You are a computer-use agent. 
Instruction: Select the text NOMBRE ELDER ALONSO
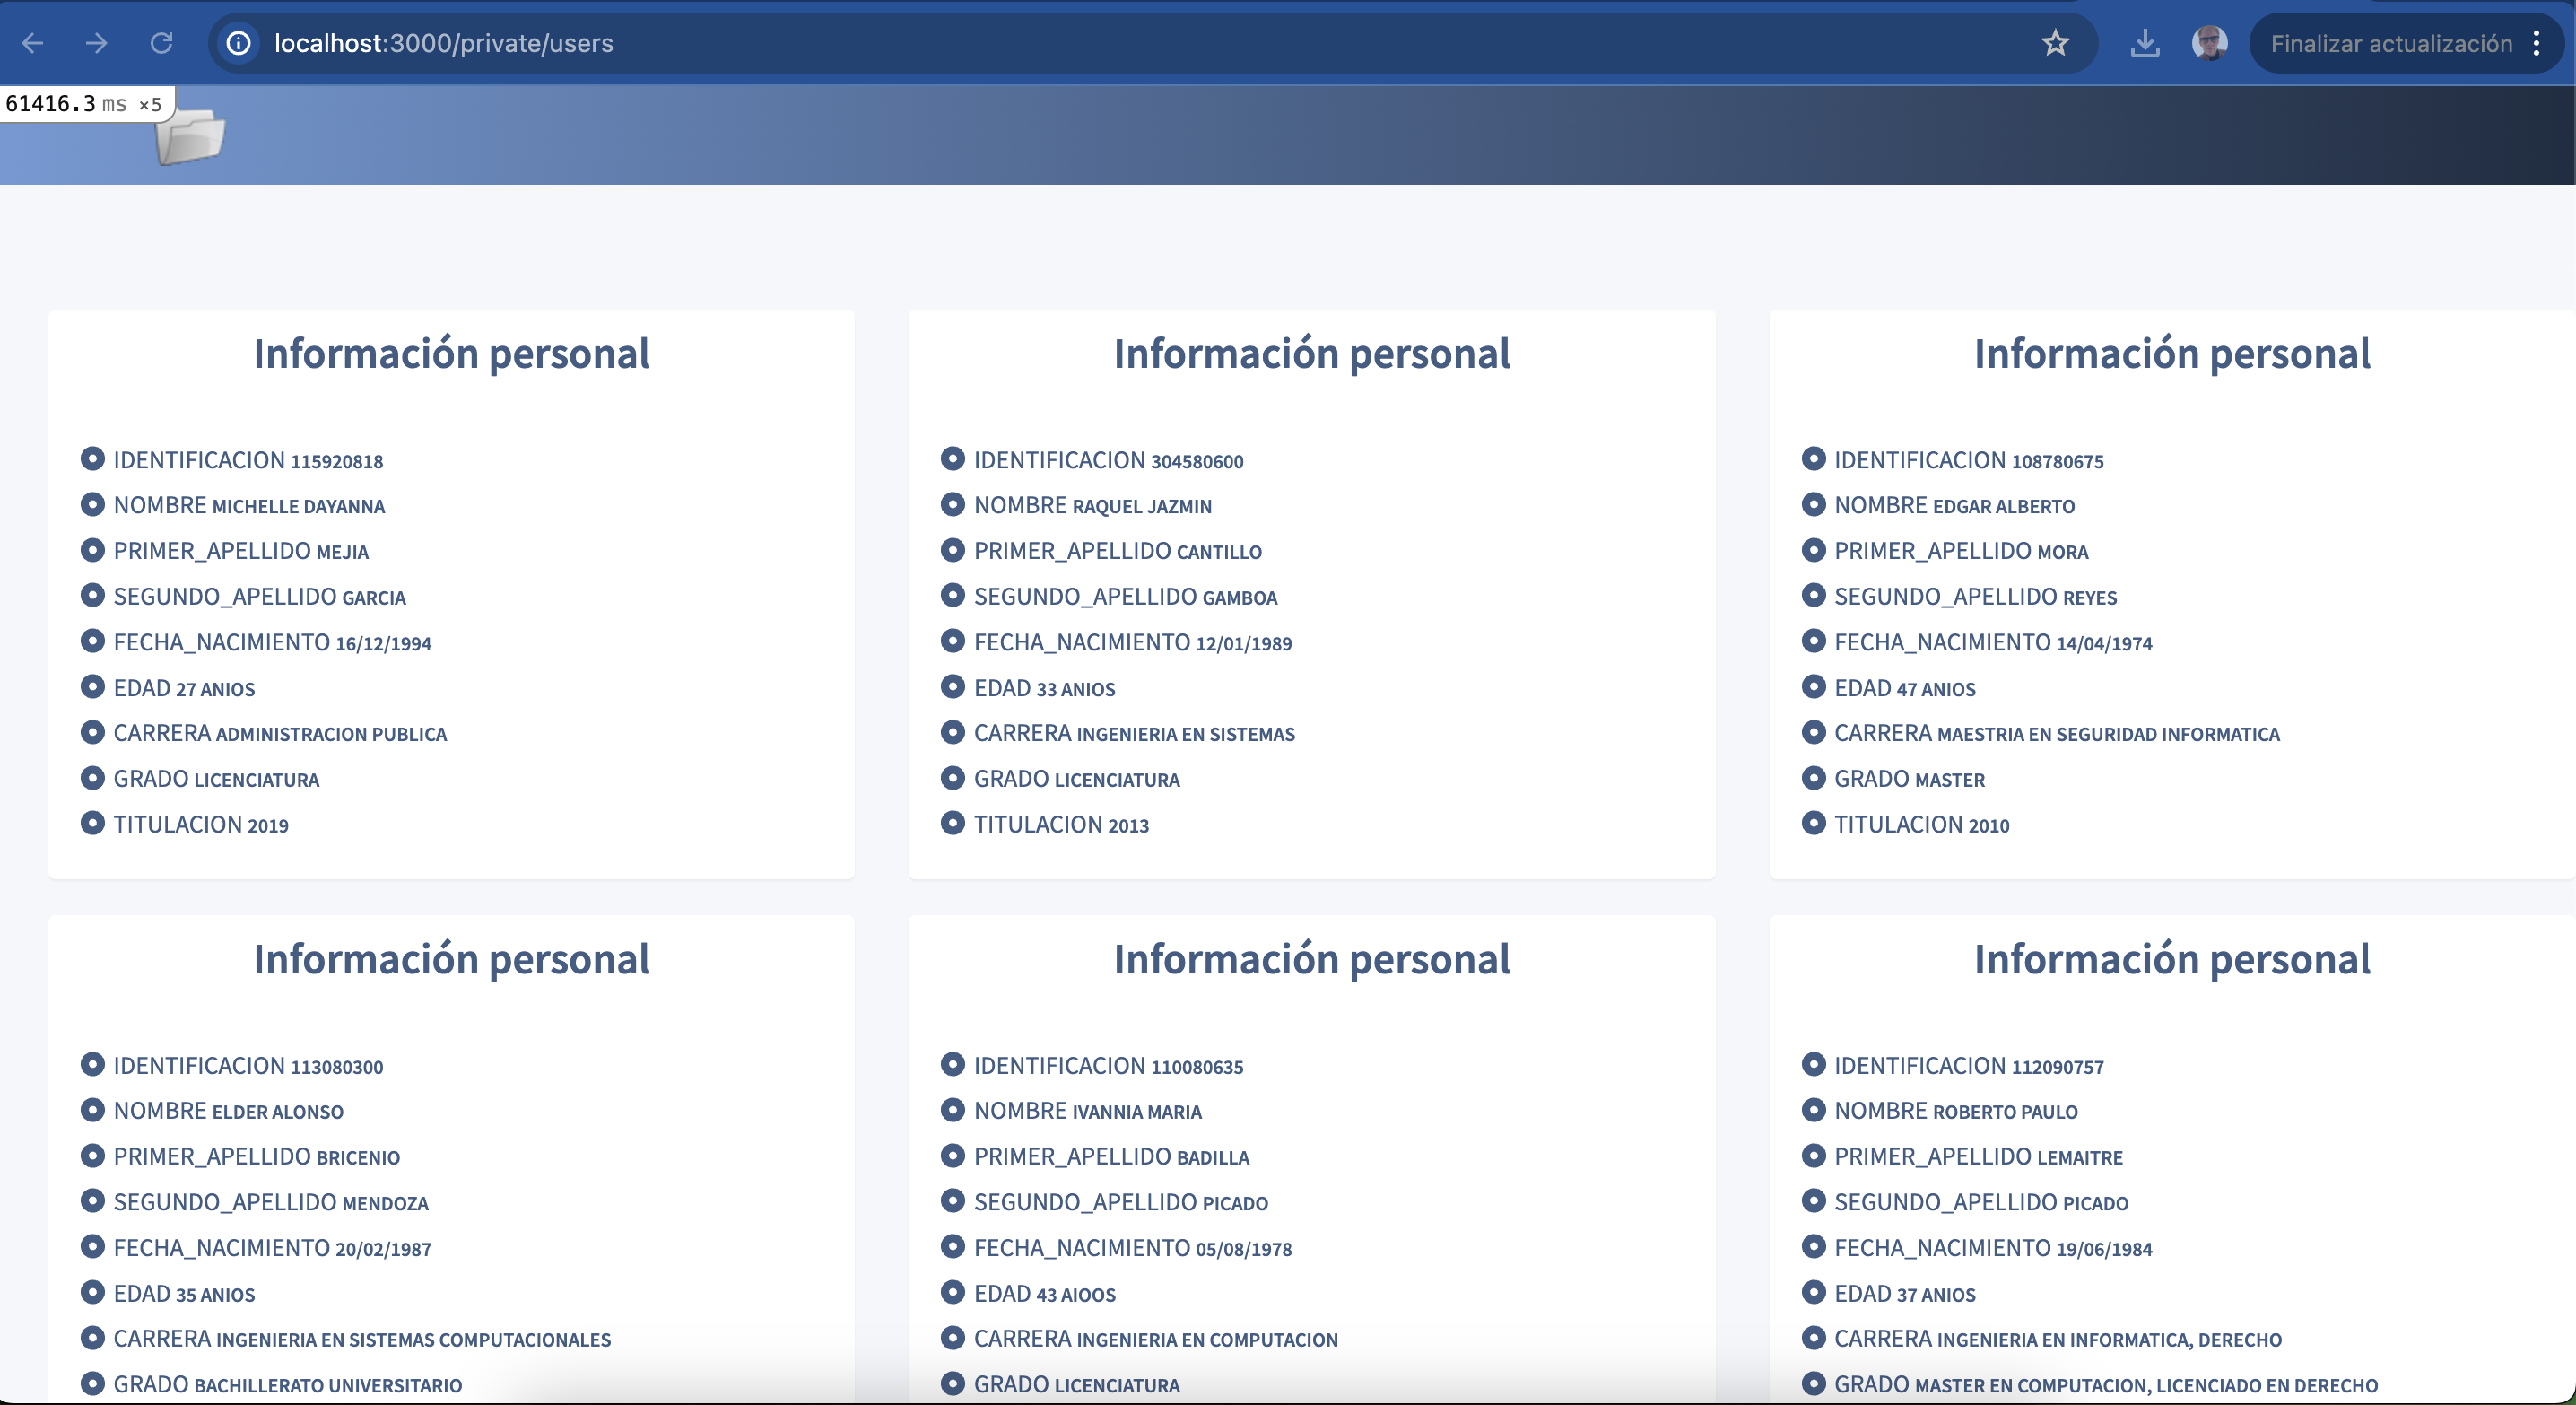click(228, 1112)
